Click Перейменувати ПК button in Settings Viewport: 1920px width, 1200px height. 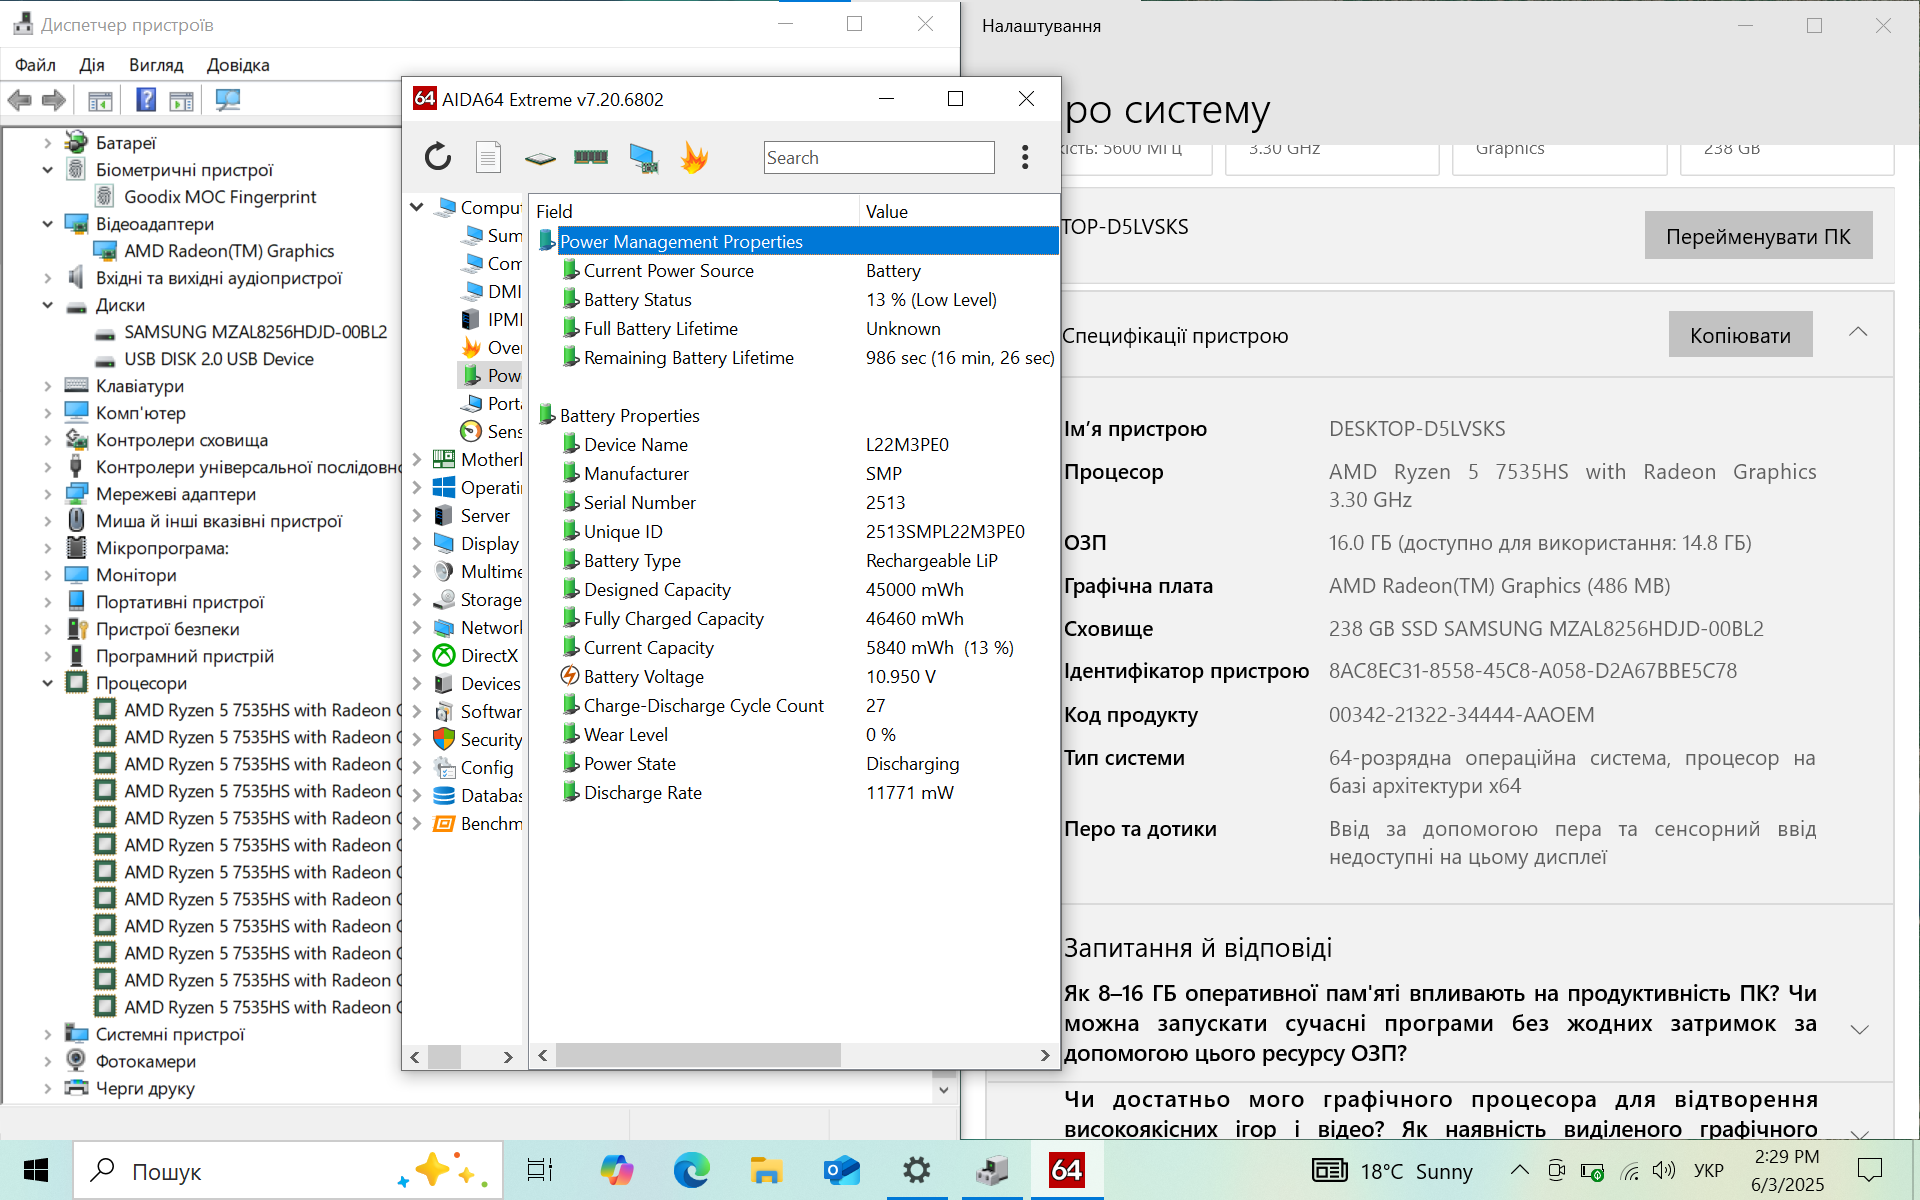[x=1758, y=236]
